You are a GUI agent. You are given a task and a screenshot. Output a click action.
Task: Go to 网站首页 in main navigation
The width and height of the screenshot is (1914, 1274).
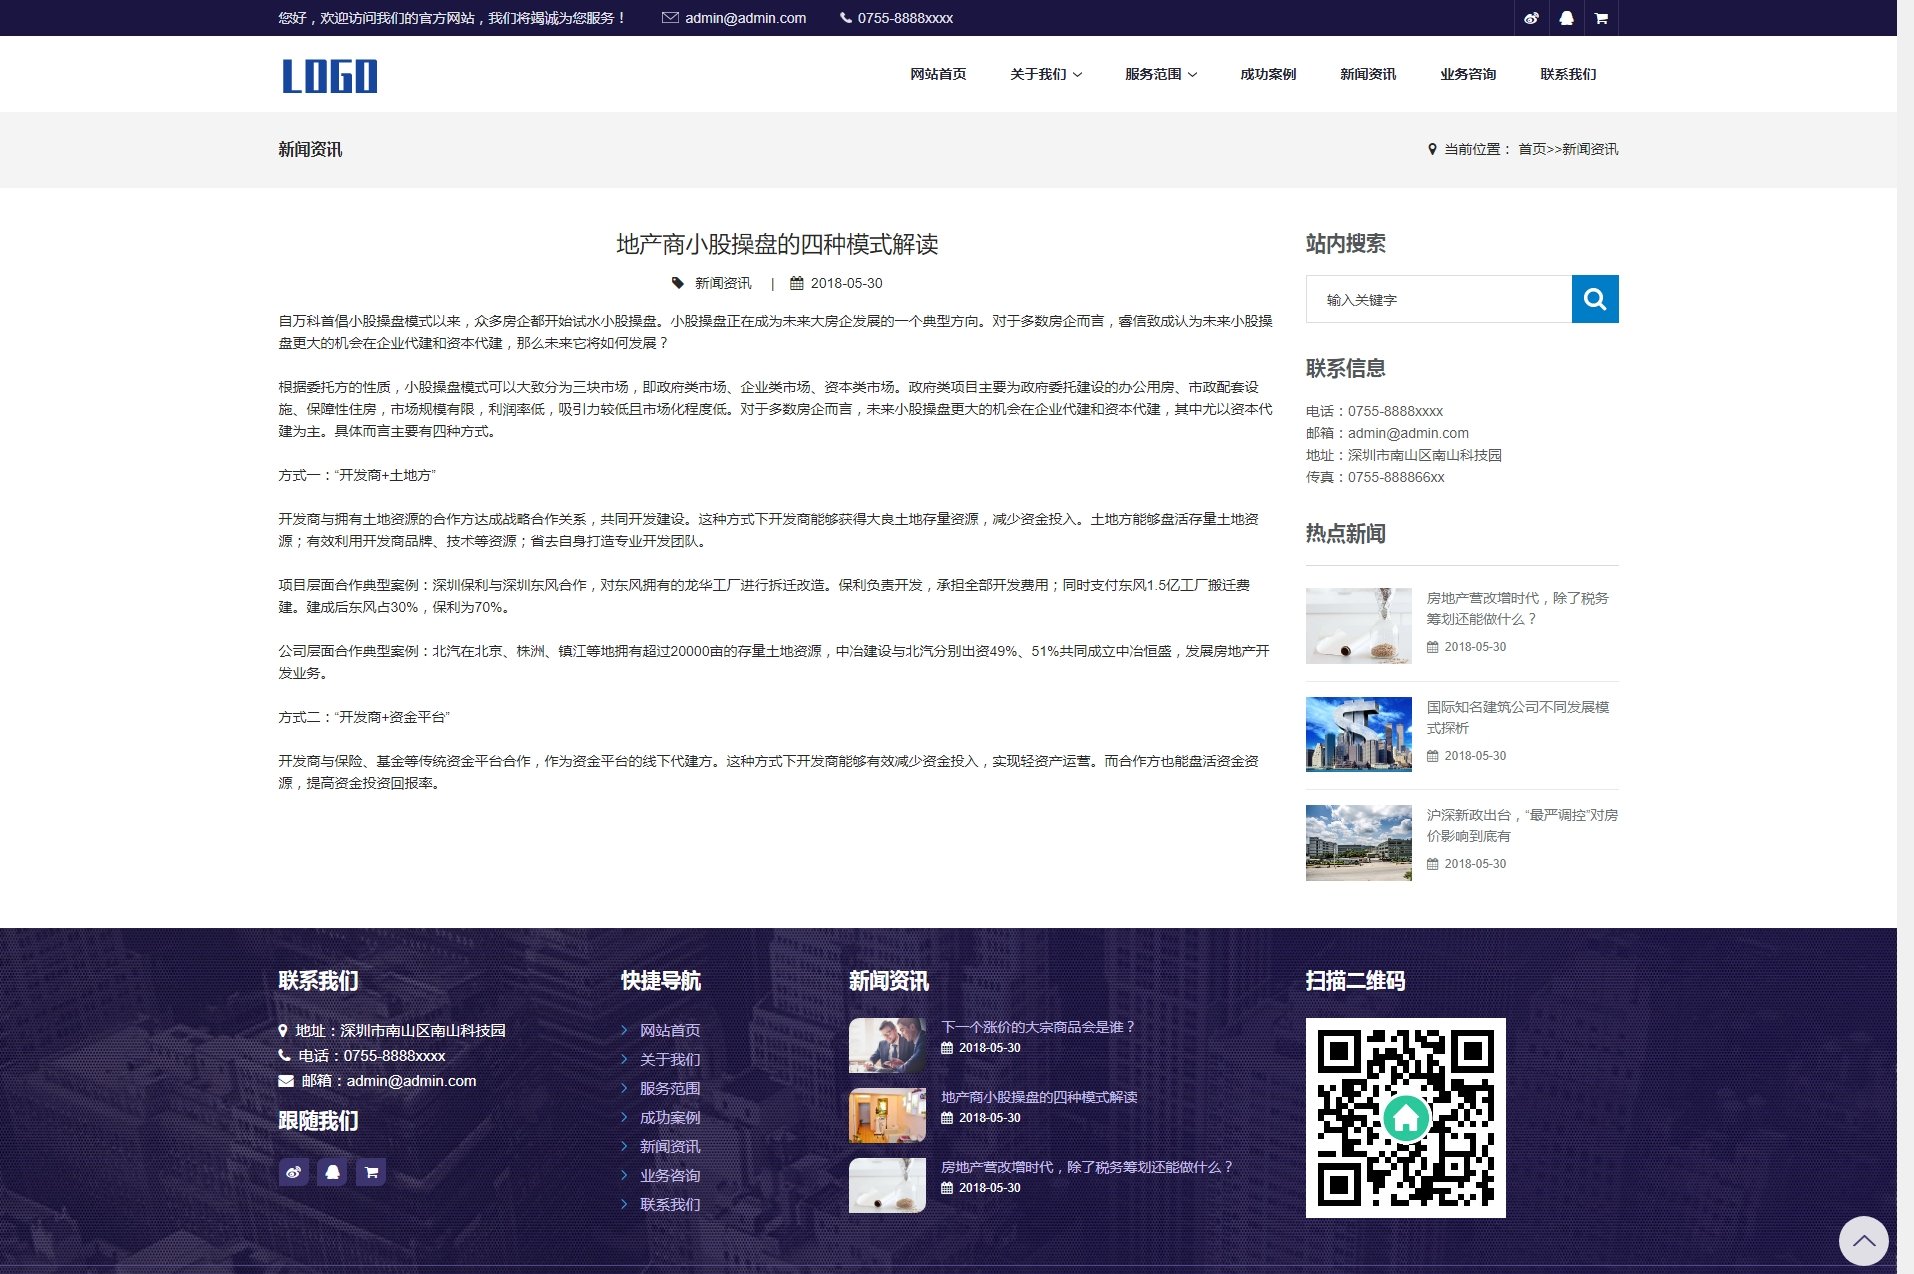tap(937, 74)
